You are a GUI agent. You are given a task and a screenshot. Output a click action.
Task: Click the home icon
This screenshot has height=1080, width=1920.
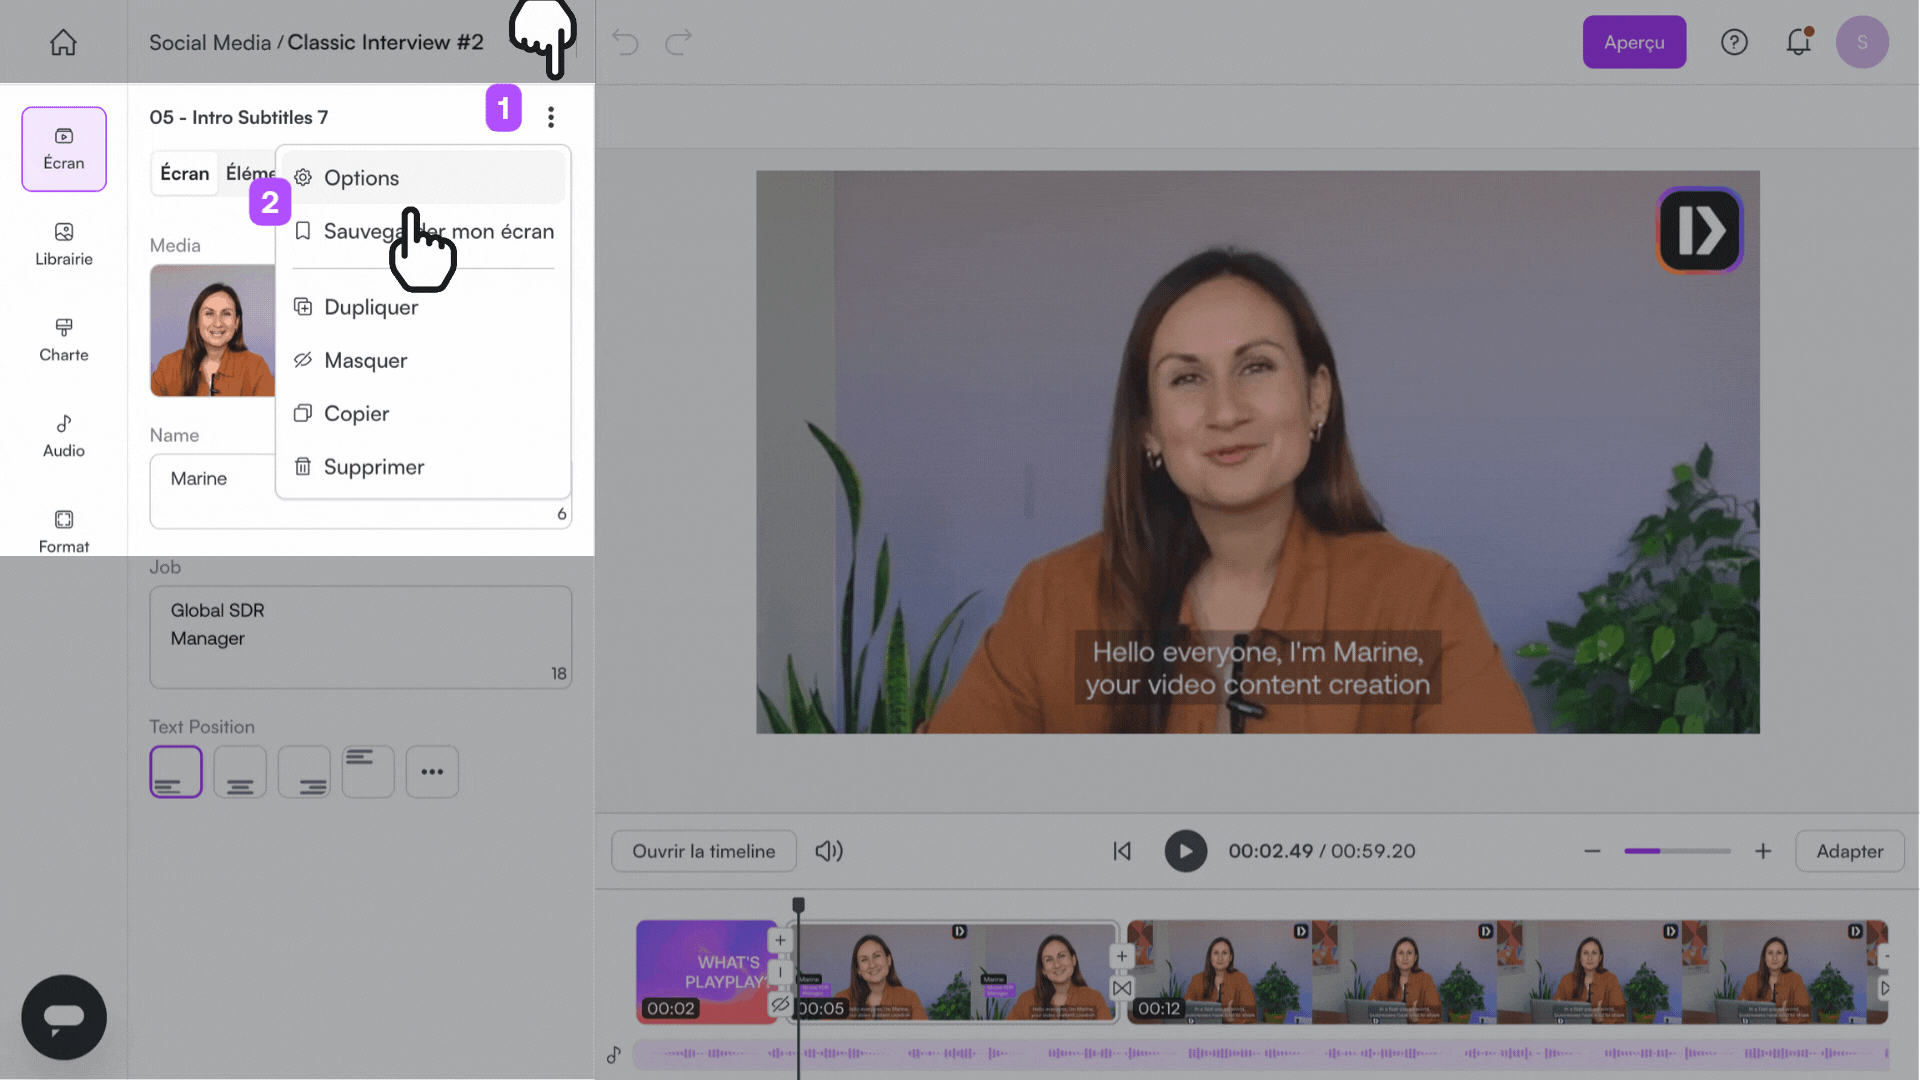coord(63,42)
